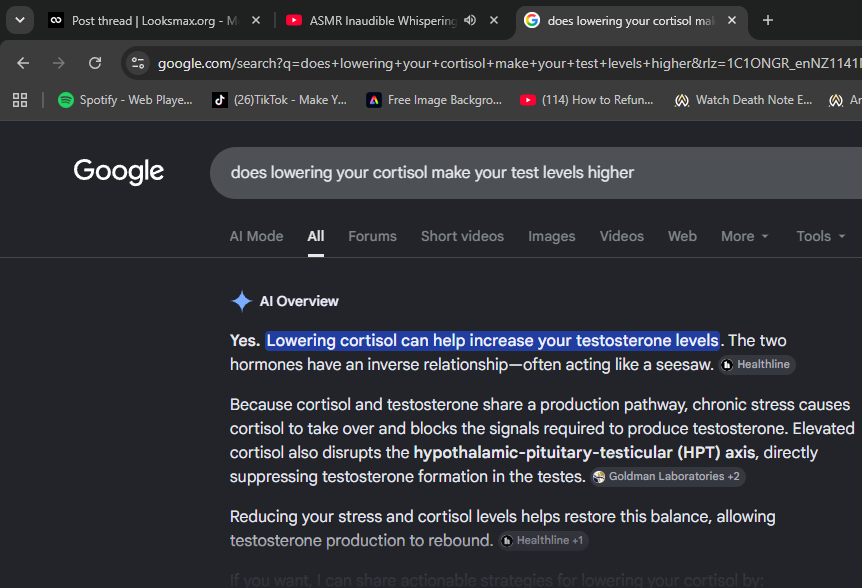The width and height of the screenshot is (862, 588).
Task: Click the paragraph beginning "Reducing your stress"
Action: (x=502, y=529)
